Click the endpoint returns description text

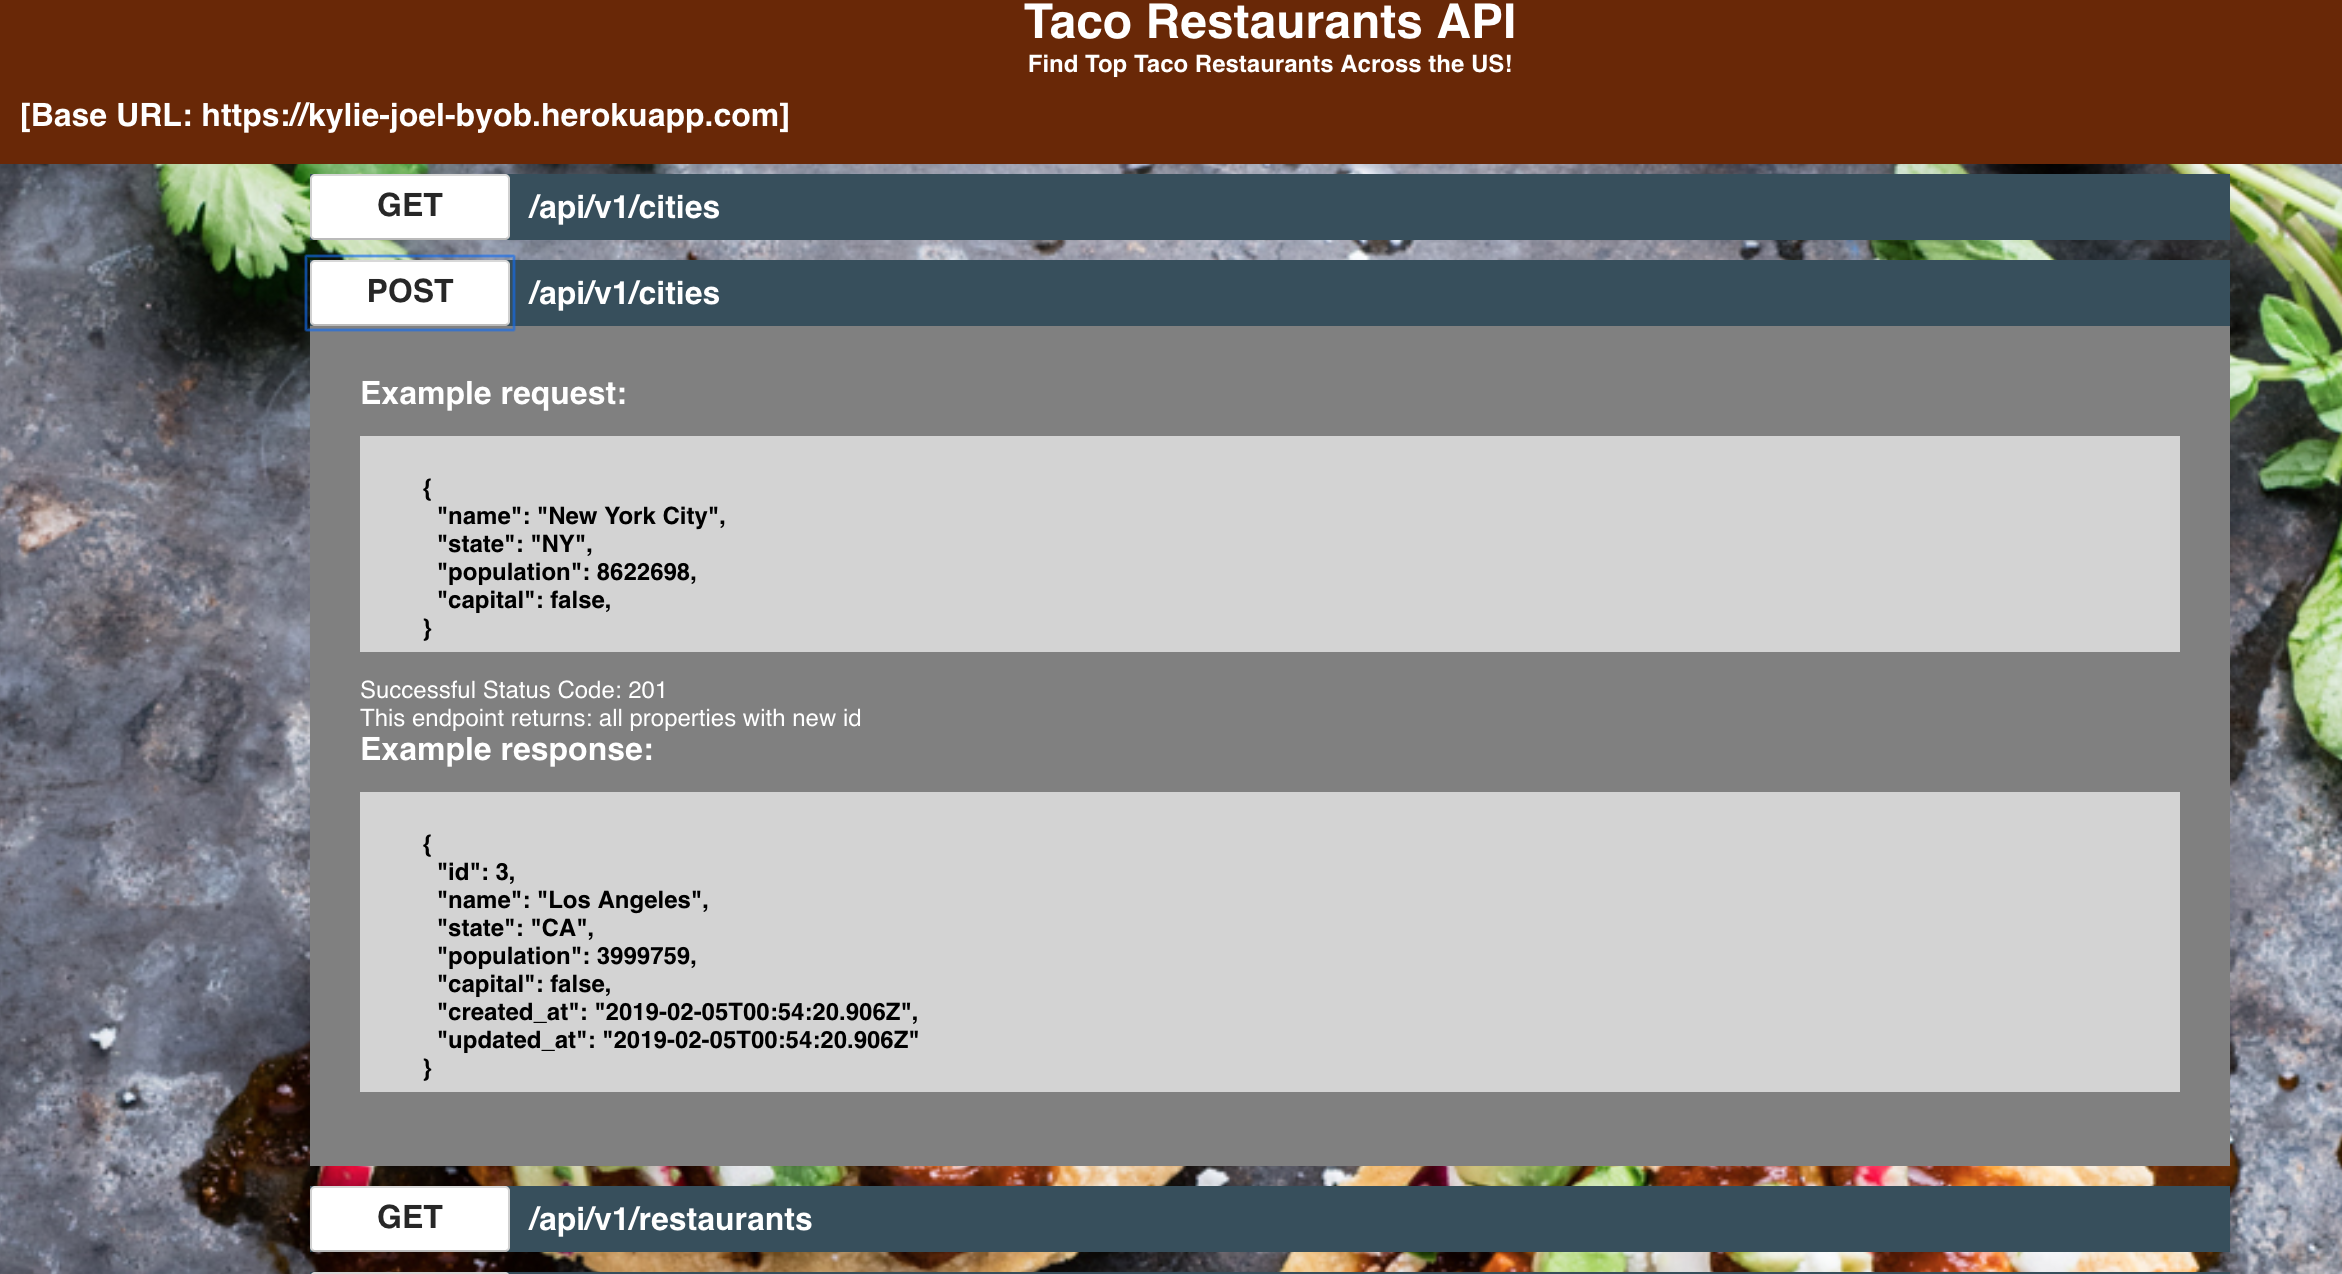[610, 718]
